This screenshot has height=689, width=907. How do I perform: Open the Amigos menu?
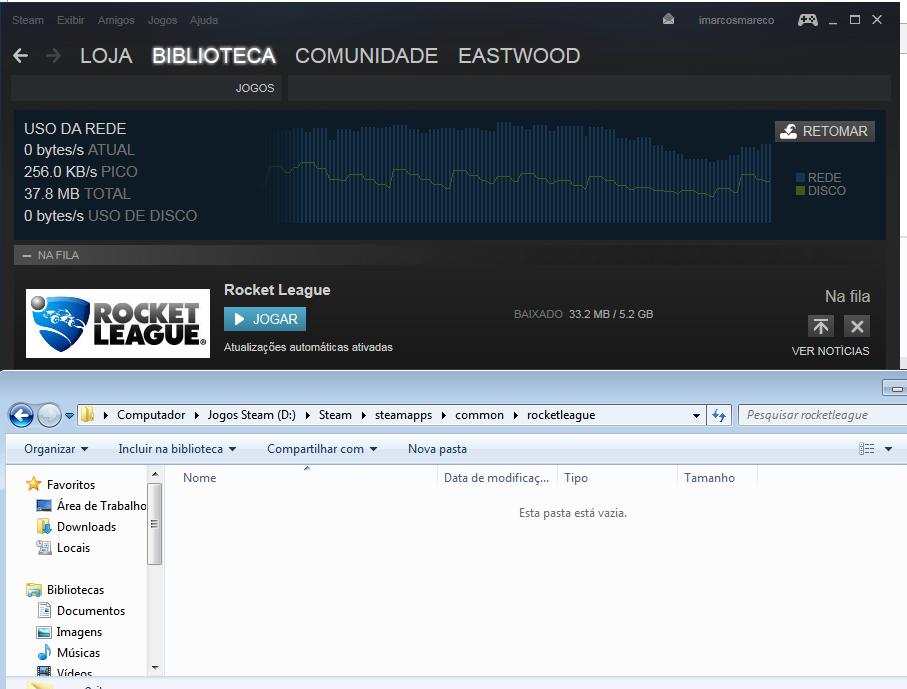pyautogui.click(x=116, y=20)
